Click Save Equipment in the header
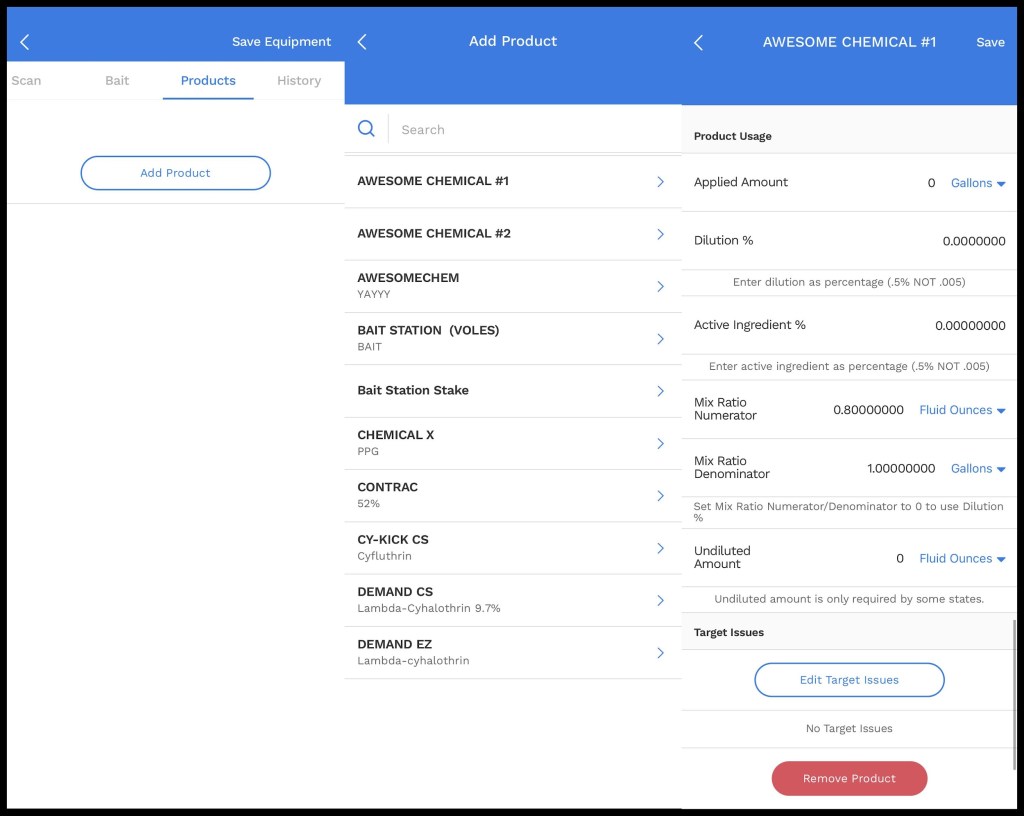Screen dimensions: 1024x816 point(281,42)
